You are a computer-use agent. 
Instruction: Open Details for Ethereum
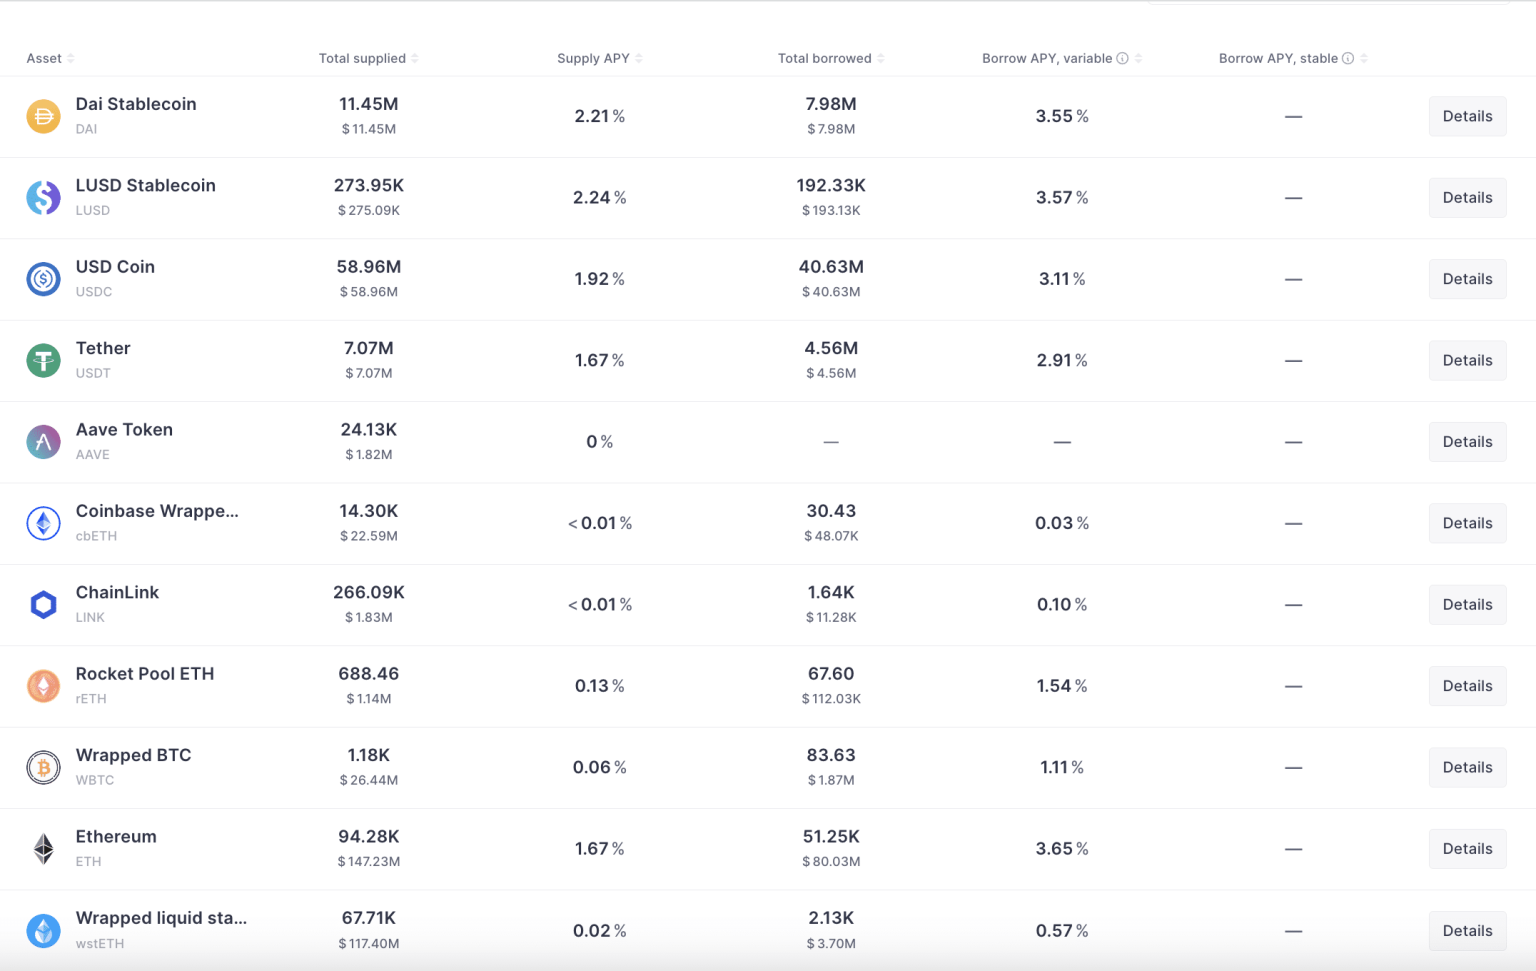(1467, 848)
